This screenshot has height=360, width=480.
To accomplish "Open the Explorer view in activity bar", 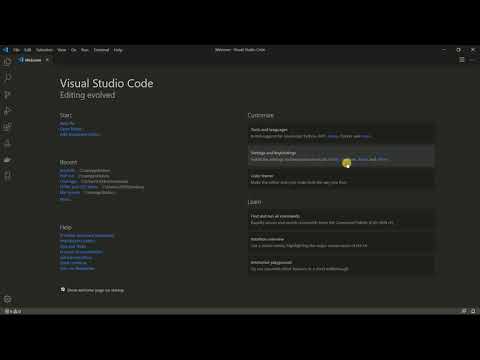I will [7, 61].
